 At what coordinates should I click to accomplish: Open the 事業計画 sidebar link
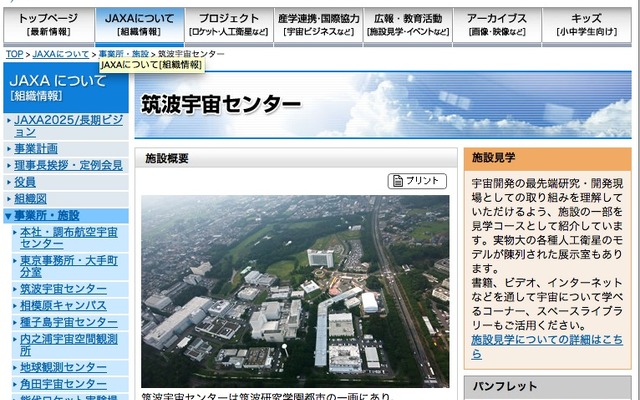pos(36,149)
